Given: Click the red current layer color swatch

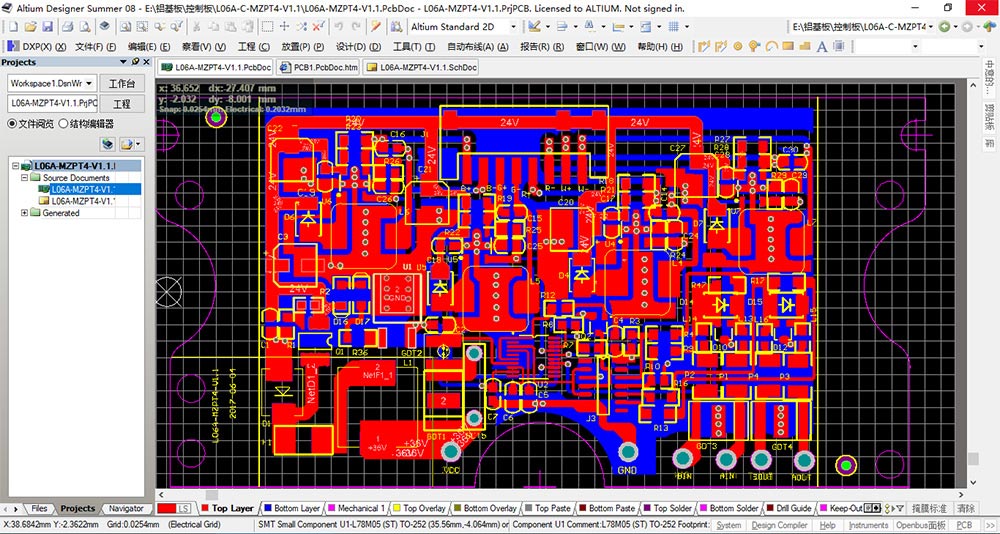Looking at the screenshot, I should point(166,508).
